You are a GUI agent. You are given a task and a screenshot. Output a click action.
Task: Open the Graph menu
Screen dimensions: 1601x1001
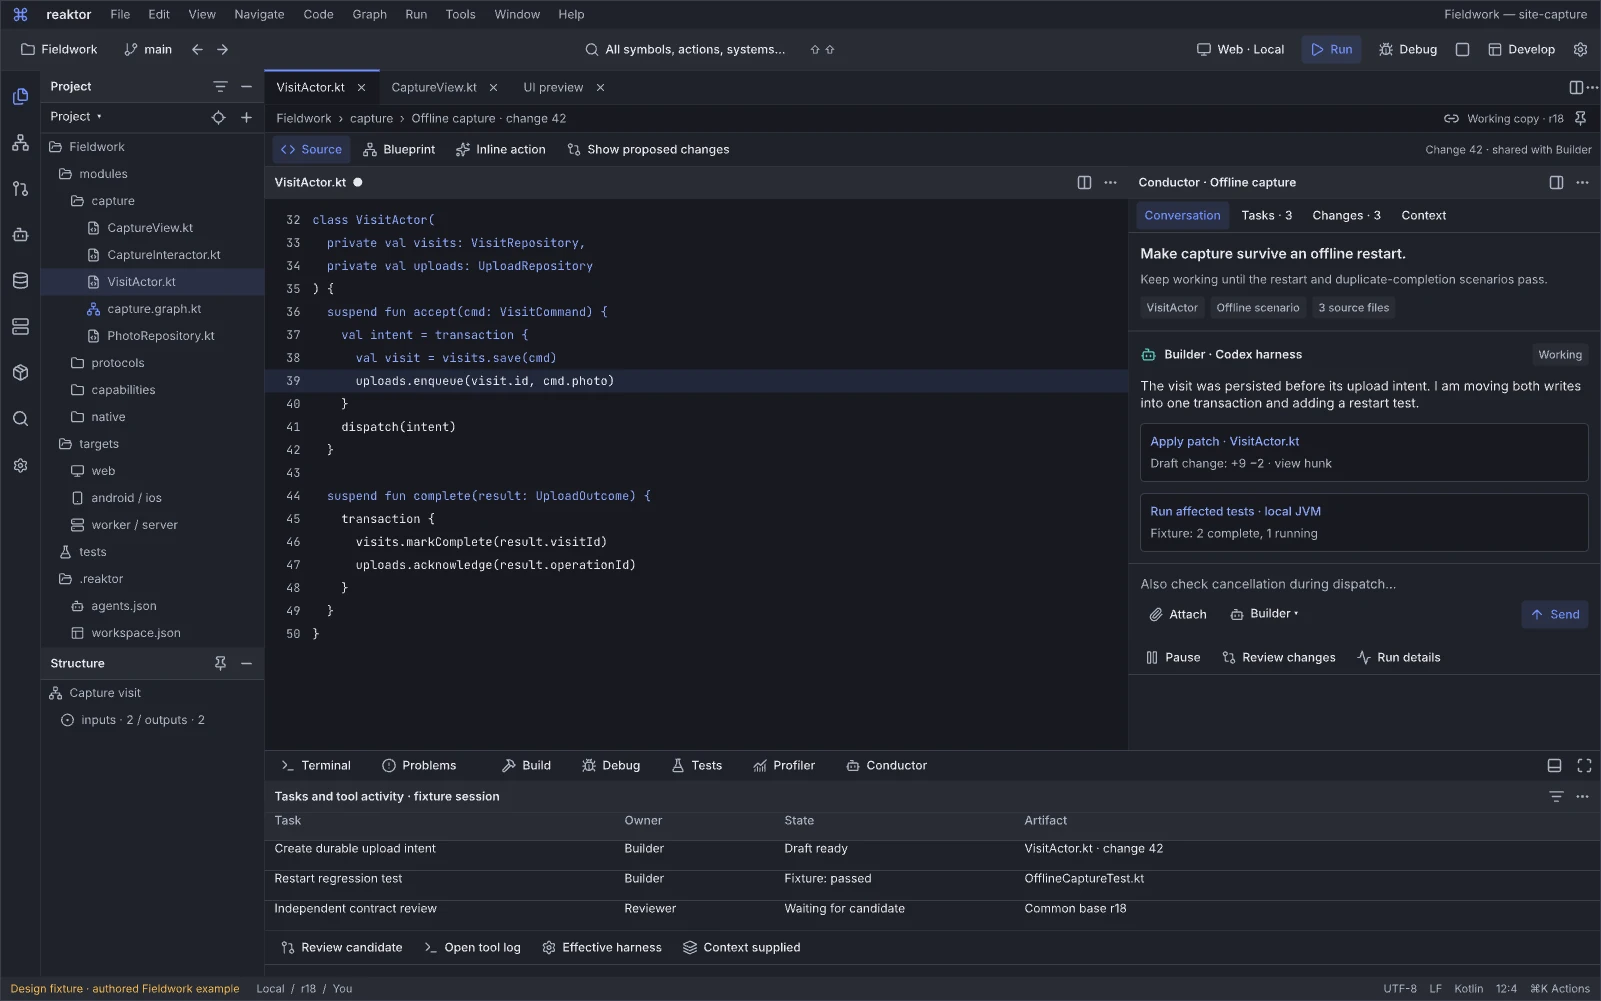coord(369,14)
